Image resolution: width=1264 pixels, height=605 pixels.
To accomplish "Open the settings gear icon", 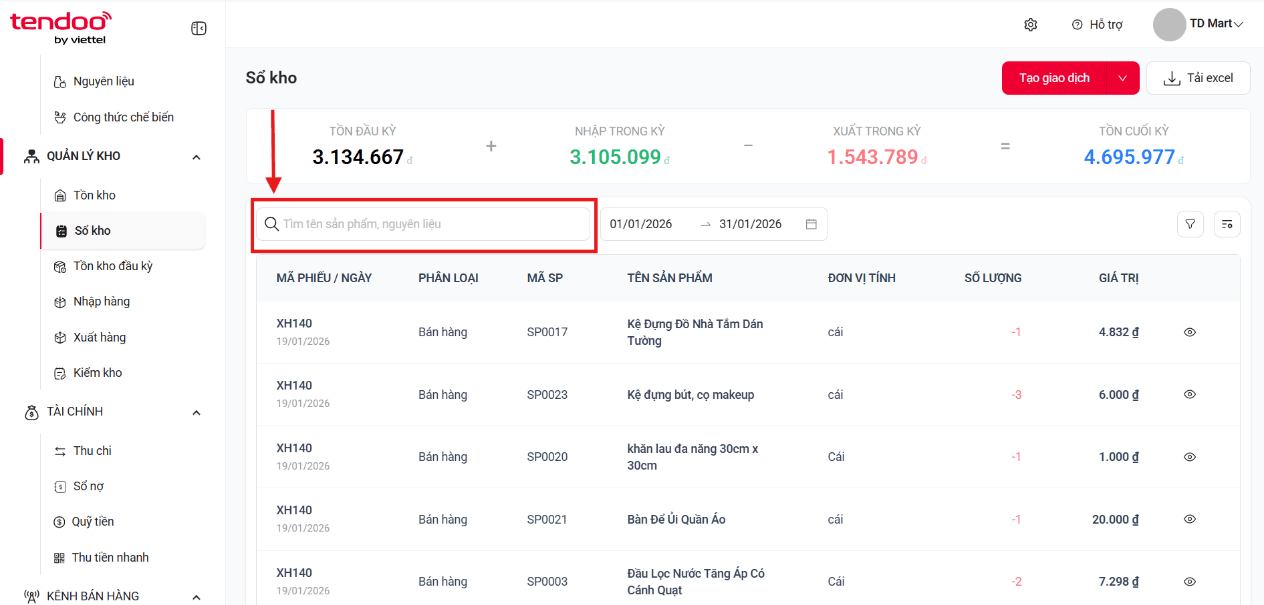I will tap(1031, 24).
